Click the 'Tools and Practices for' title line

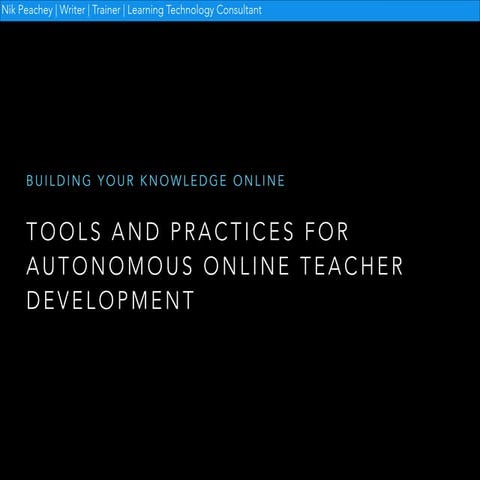[187, 231]
